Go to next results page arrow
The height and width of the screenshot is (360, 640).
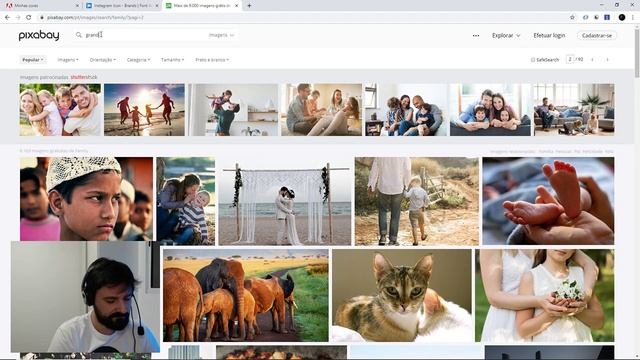point(607,60)
